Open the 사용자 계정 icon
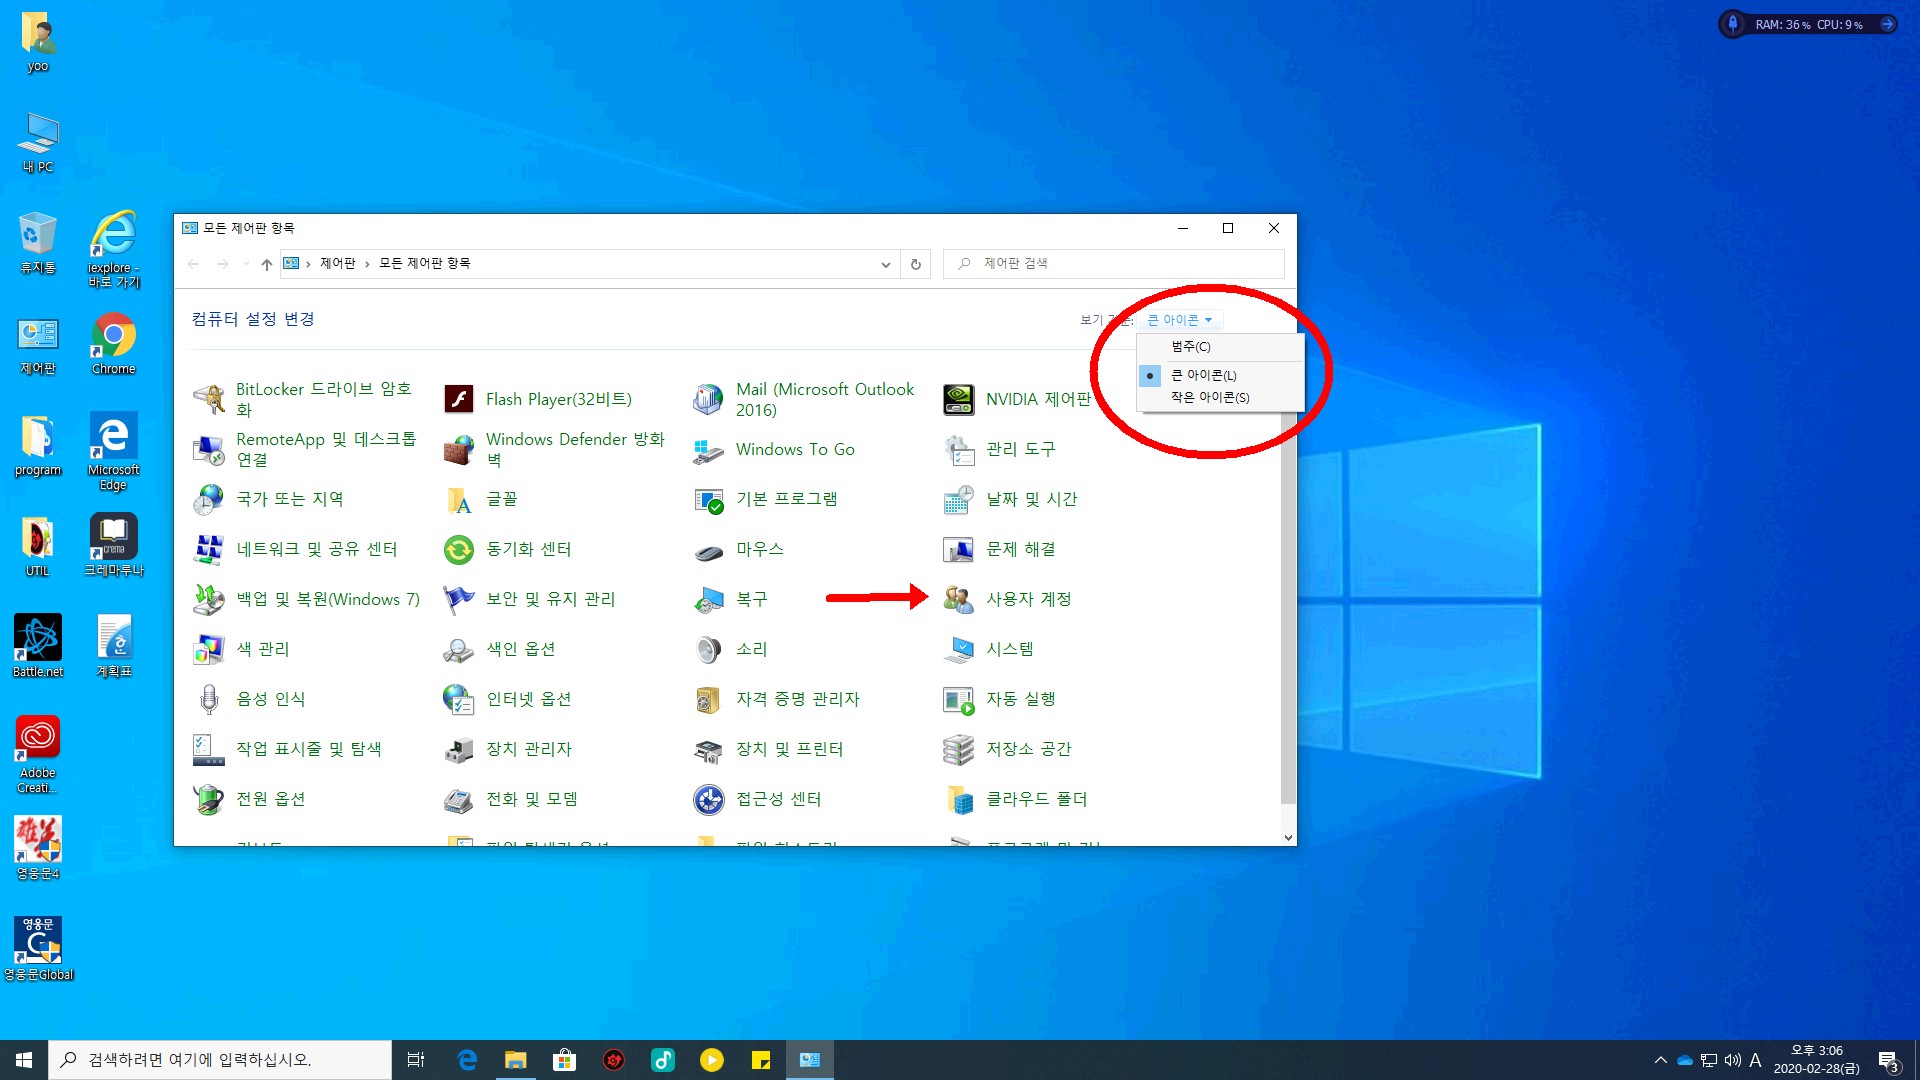 (x=959, y=599)
